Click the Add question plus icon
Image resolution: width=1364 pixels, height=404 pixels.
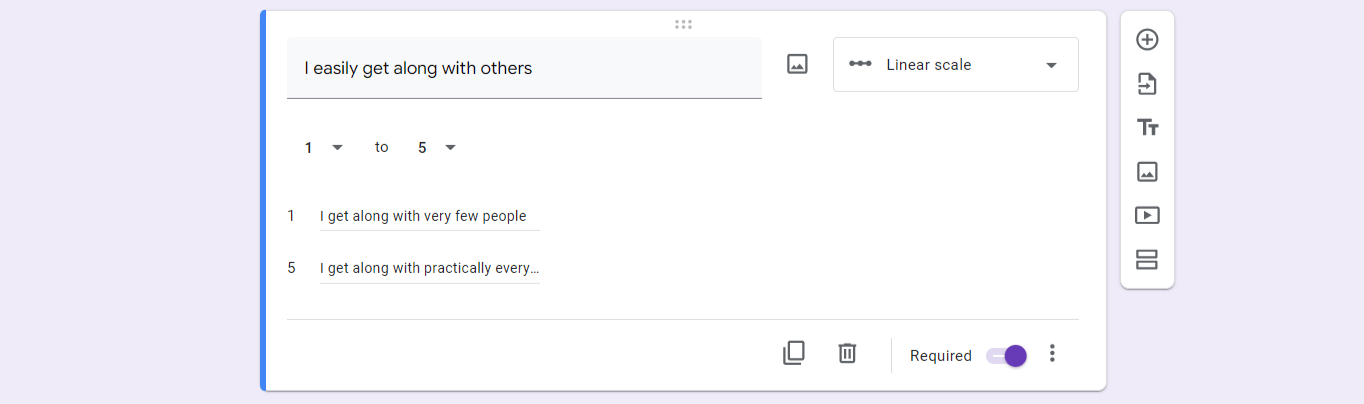pos(1147,40)
